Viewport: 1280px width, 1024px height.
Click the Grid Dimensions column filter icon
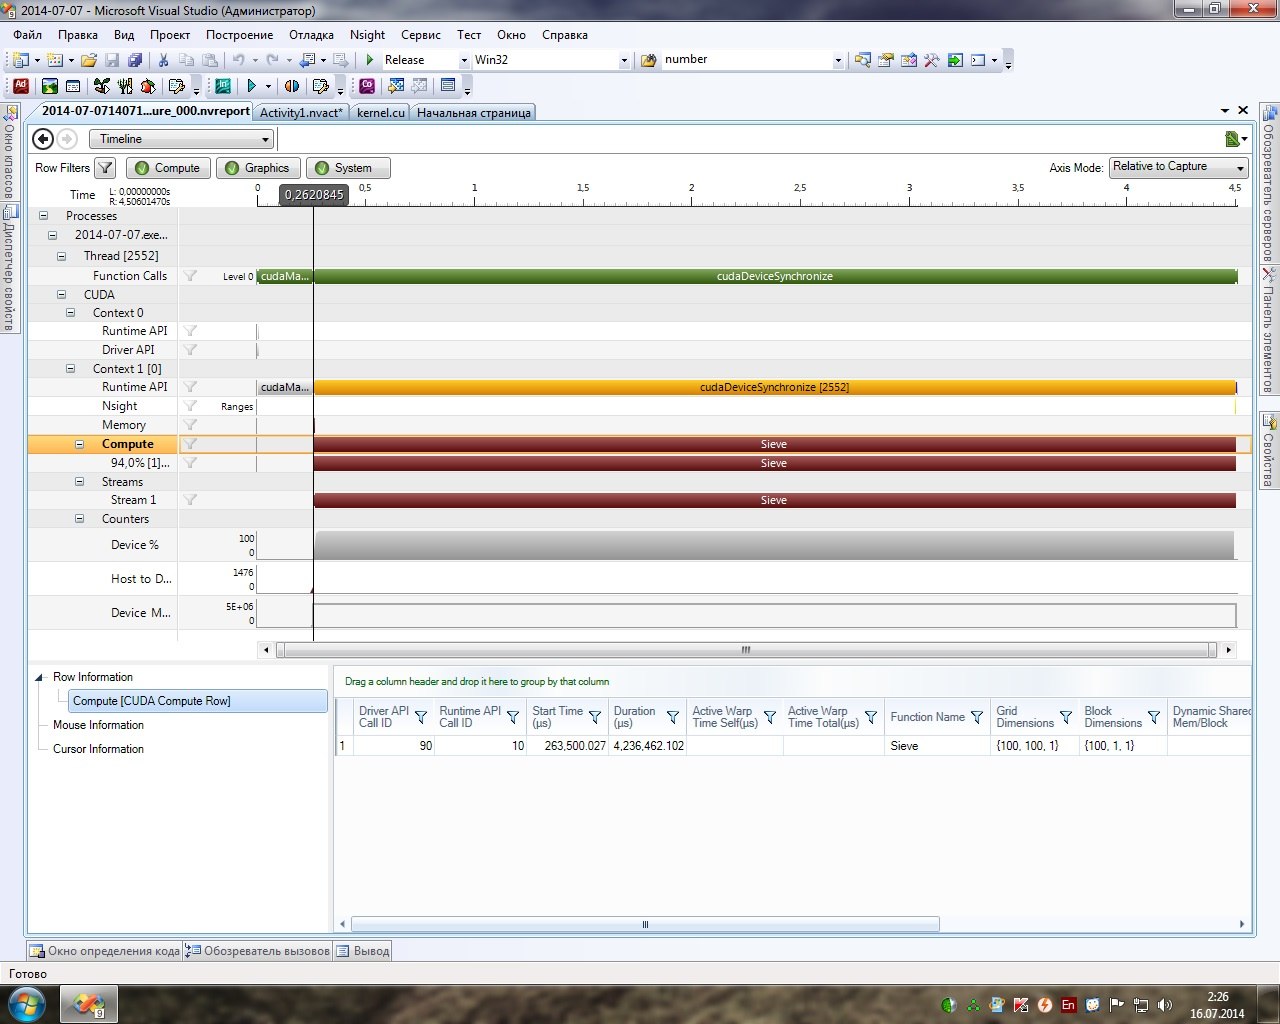click(x=1066, y=717)
